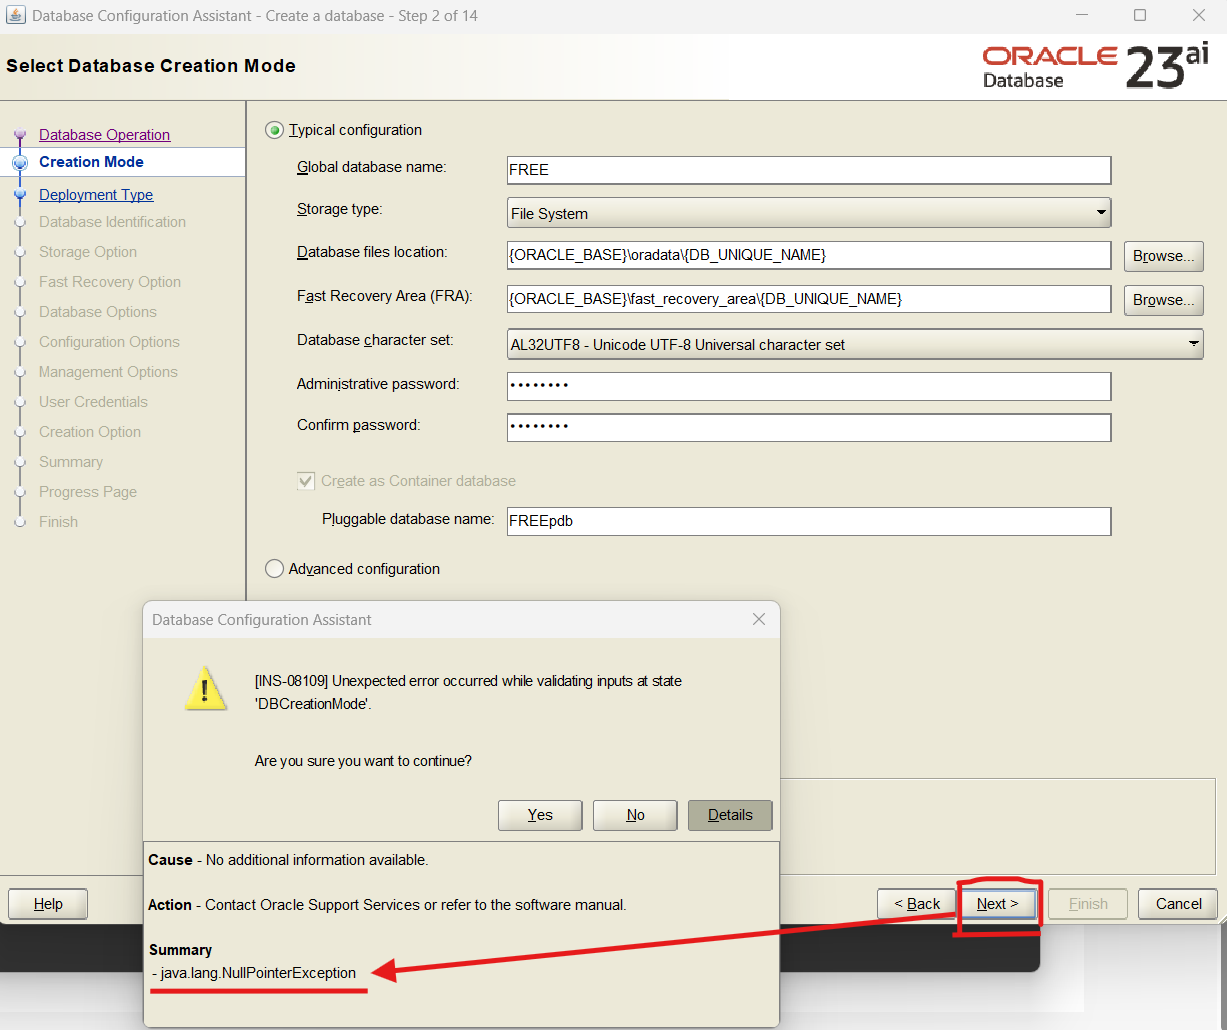Click the Creation Option step

pyautogui.click(x=90, y=432)
